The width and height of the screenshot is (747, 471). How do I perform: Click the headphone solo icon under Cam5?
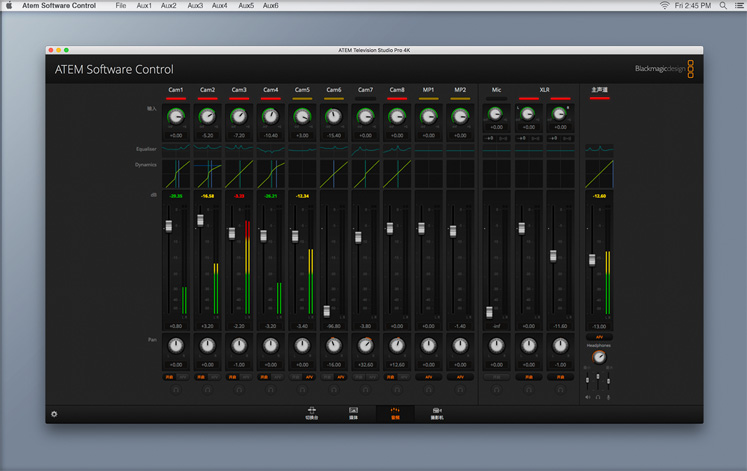tap(302, 389)
